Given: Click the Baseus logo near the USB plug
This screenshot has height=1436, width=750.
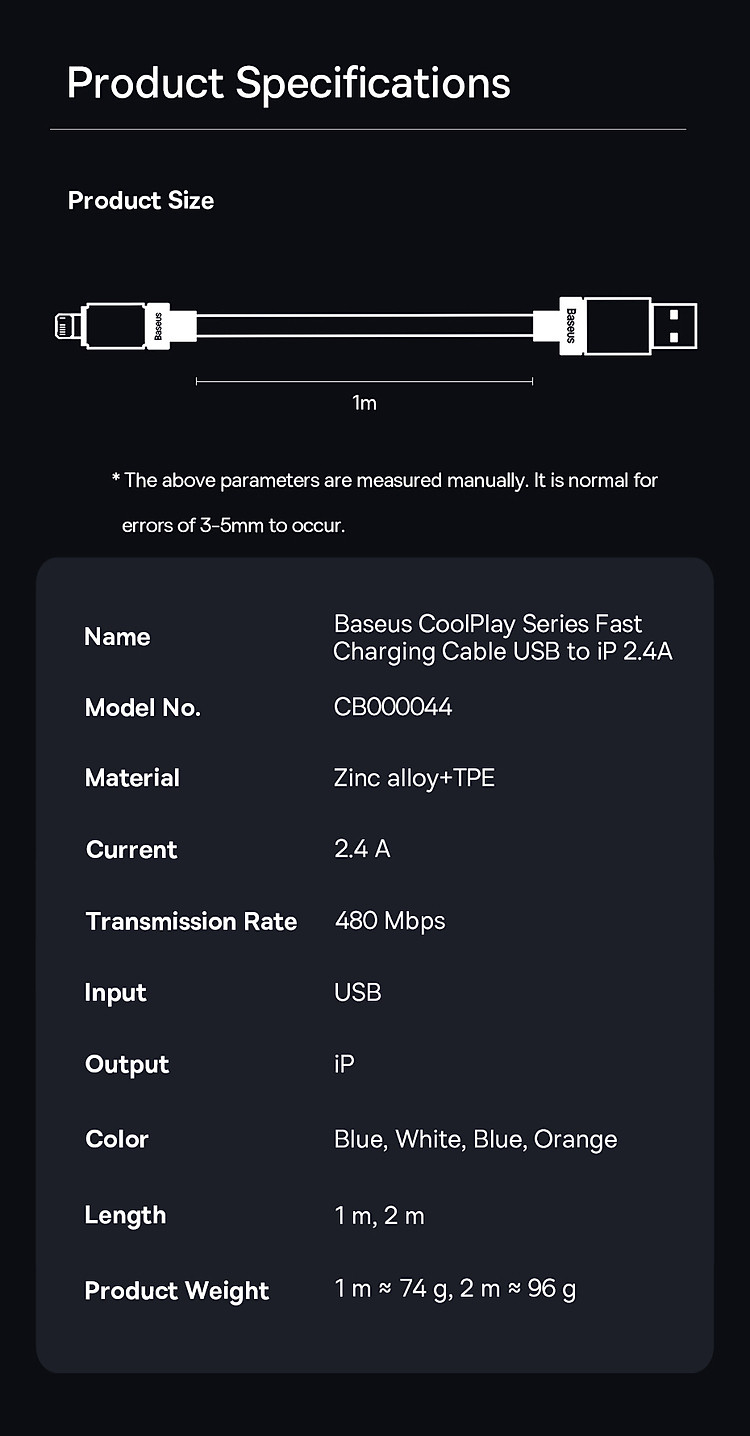Looking at the screenshot, I should (x=571, y=326).
